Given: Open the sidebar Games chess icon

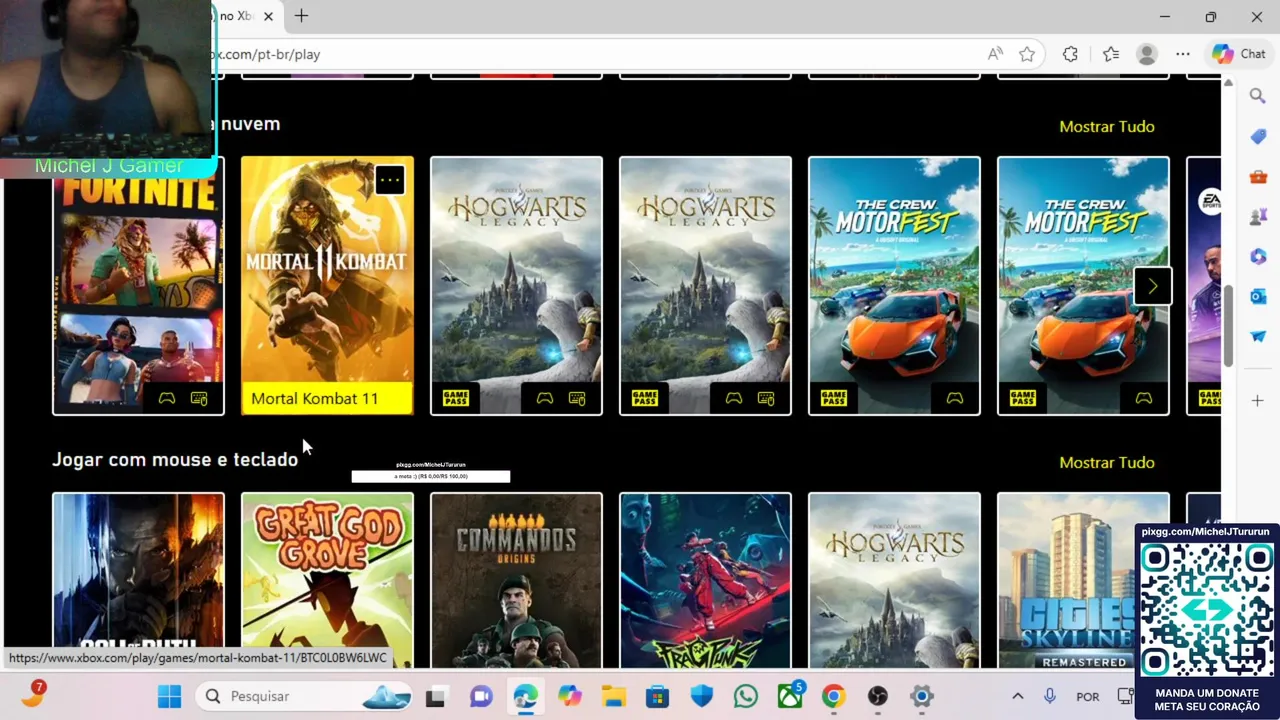Looking at the screenshot, I should point(1258,217).
